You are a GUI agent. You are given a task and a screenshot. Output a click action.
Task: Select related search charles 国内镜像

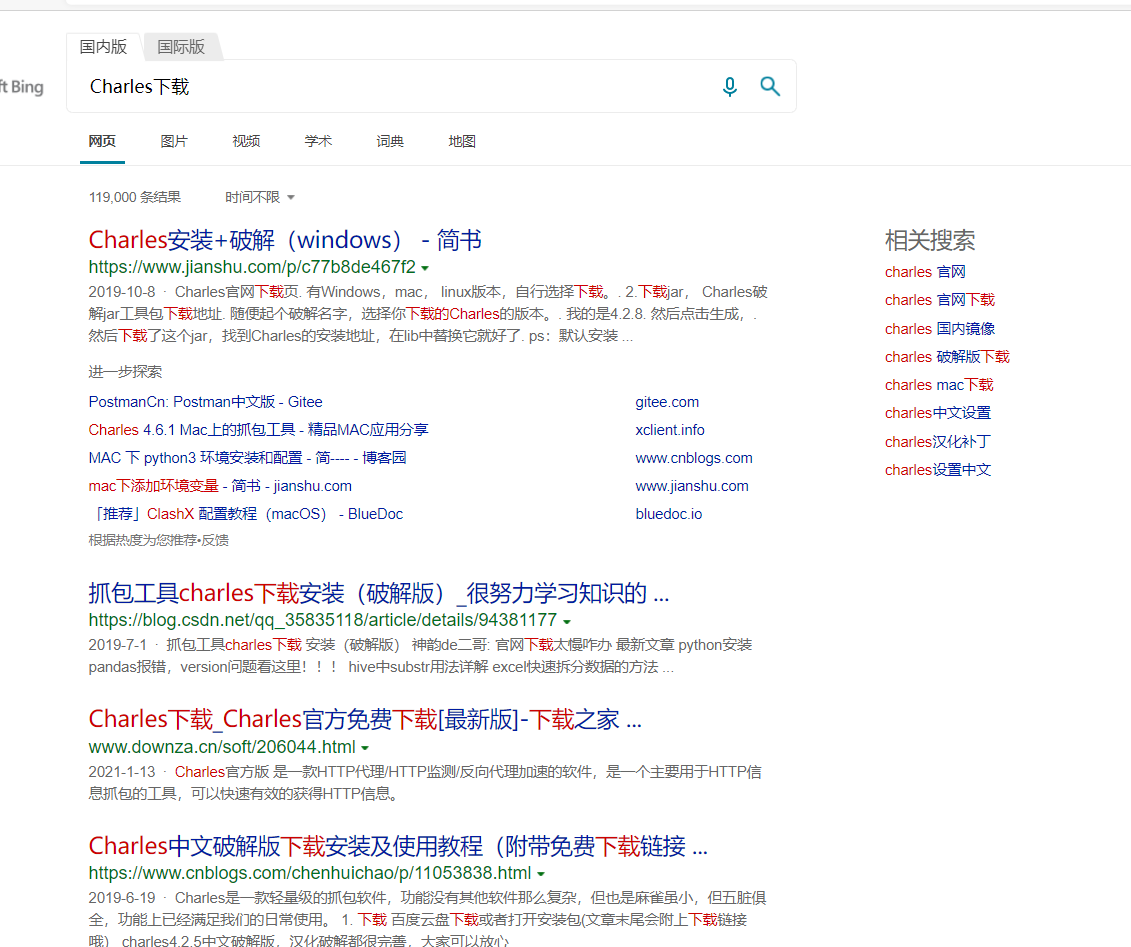(940, 329)
